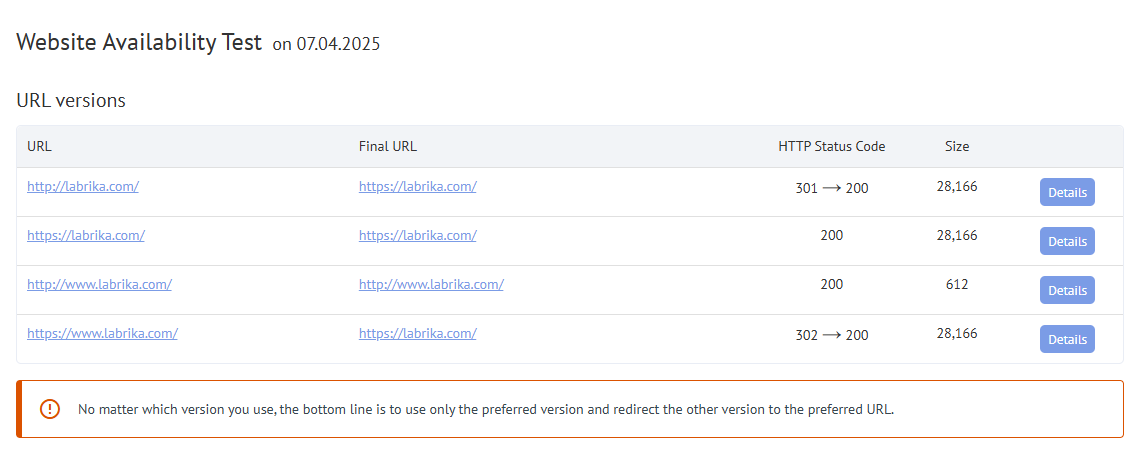
Task: Show Details for the 612 size row
Action: (x=1067, y=291)
